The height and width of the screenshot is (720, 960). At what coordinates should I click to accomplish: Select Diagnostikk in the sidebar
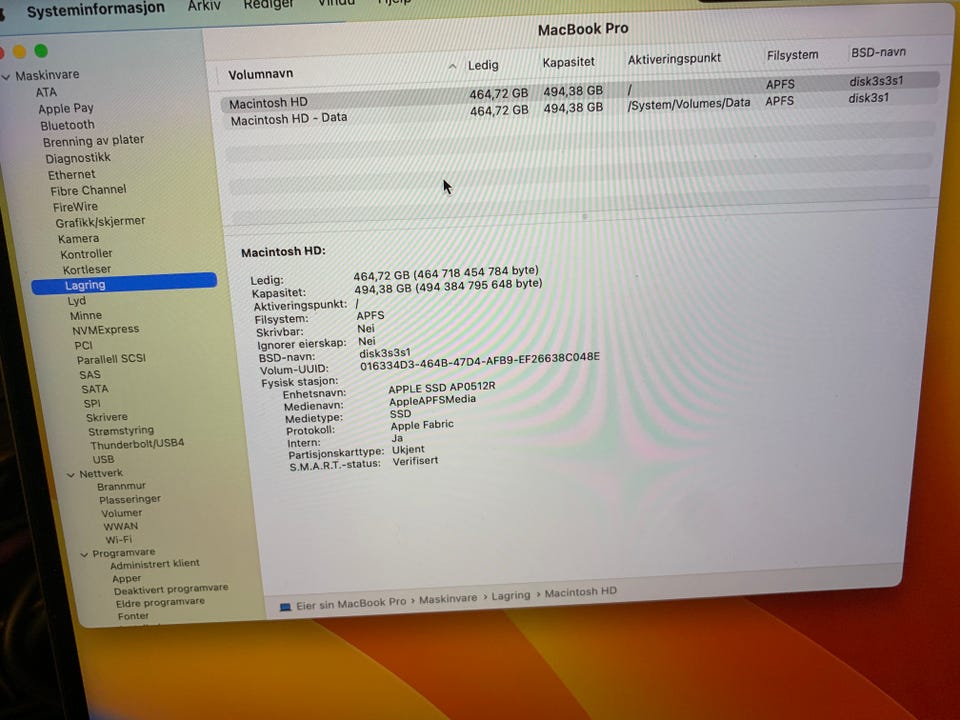[x=78, y=158]
